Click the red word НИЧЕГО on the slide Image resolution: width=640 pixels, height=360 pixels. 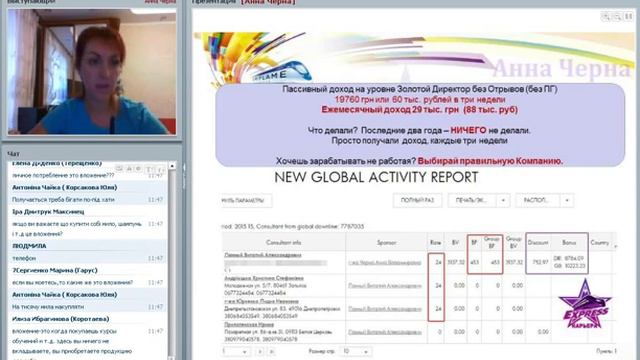point(468,130)
